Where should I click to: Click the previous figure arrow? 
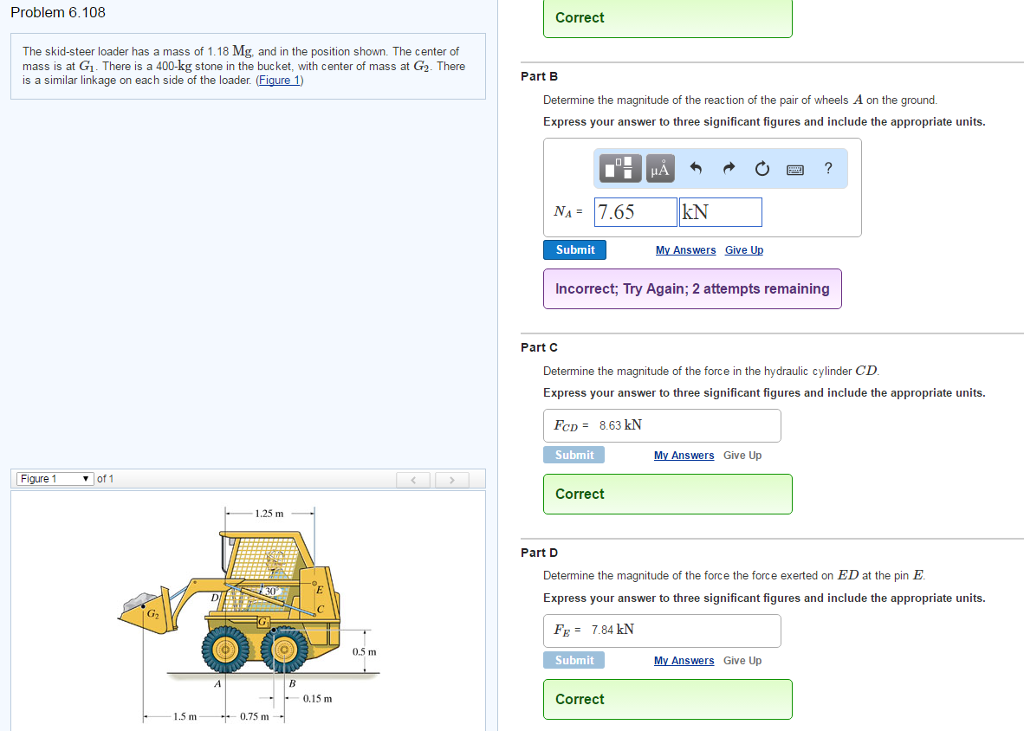coord(413,480)
